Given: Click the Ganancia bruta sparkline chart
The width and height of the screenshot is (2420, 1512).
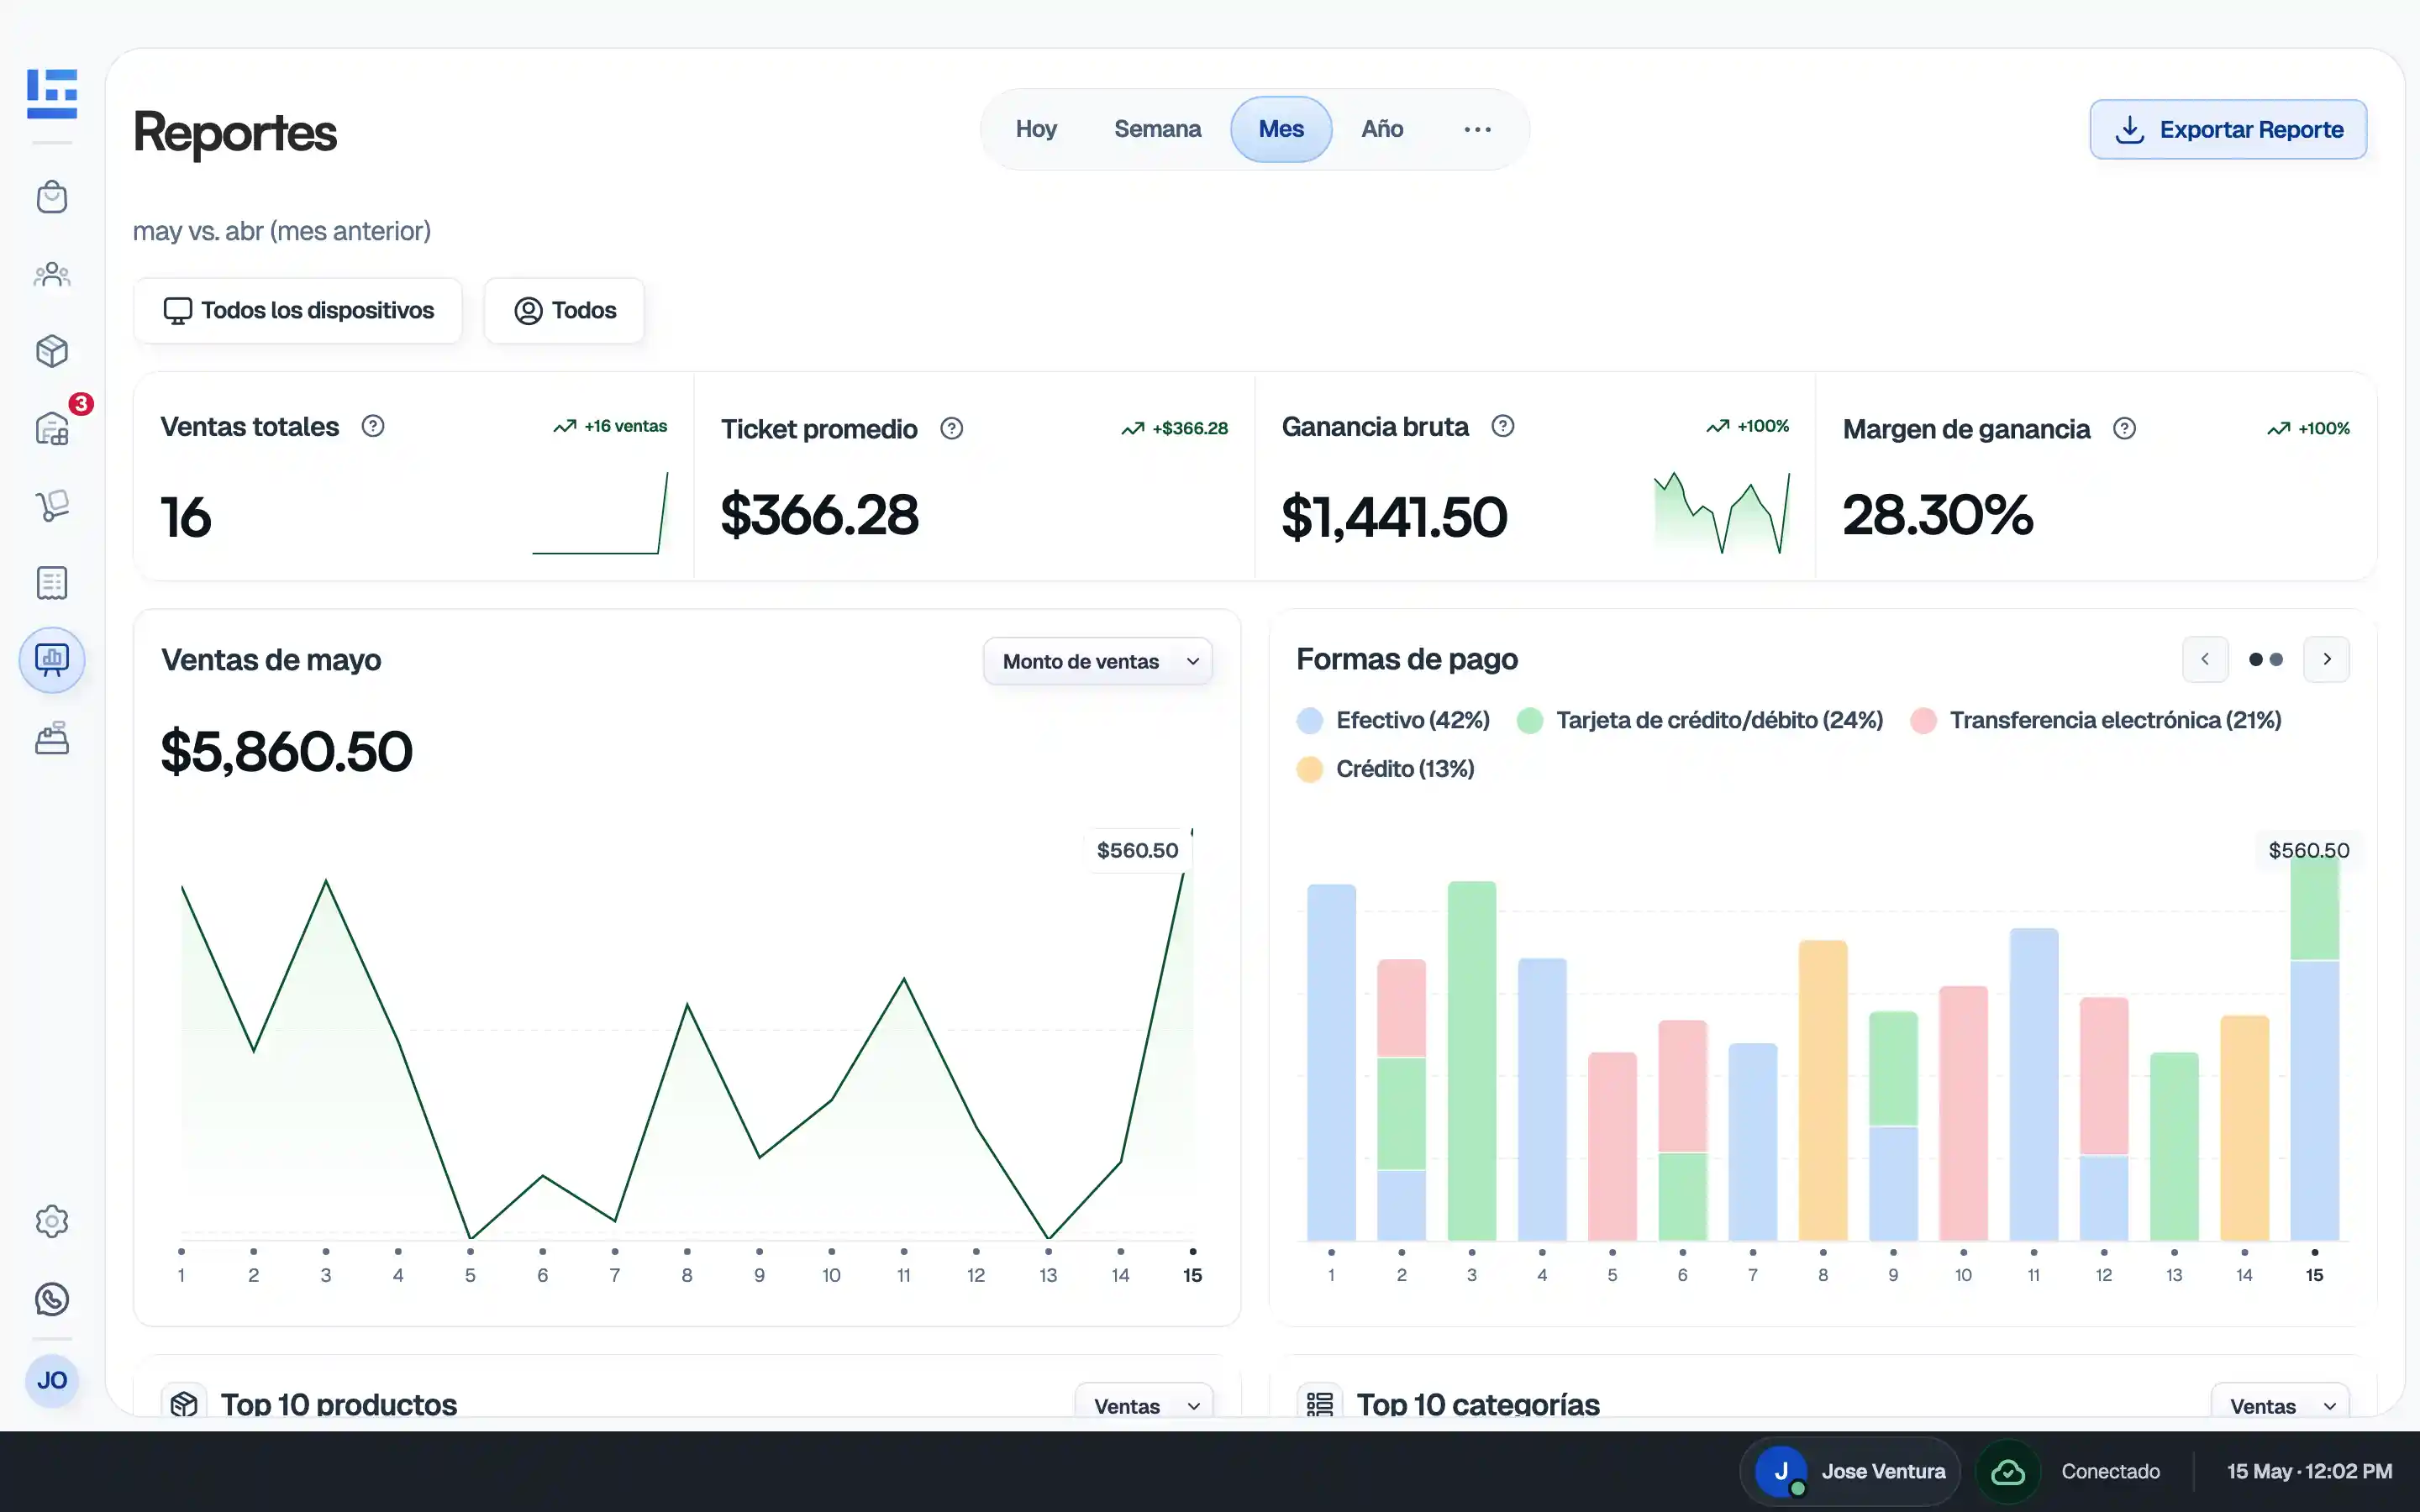Looking at the screenshot, I should pyautogui.click(x=1722, y=513).
